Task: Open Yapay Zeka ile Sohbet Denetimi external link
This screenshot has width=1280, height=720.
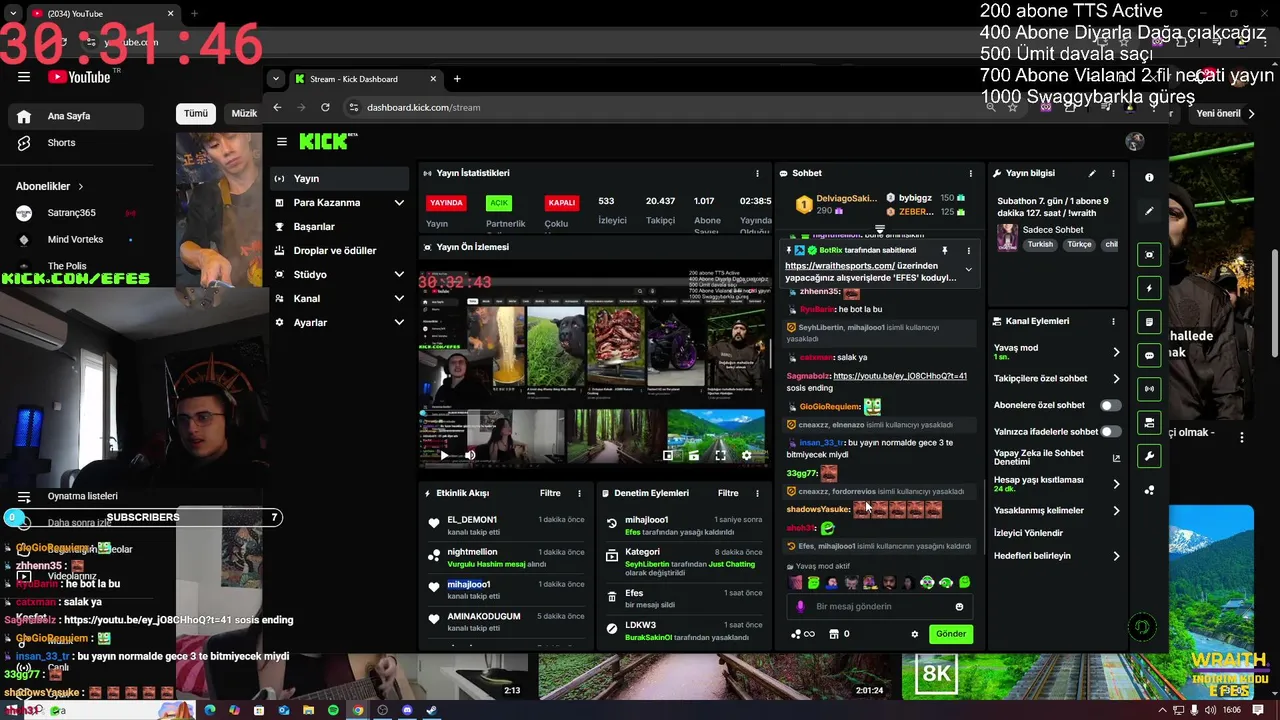Action: (x=1116, y=458)
